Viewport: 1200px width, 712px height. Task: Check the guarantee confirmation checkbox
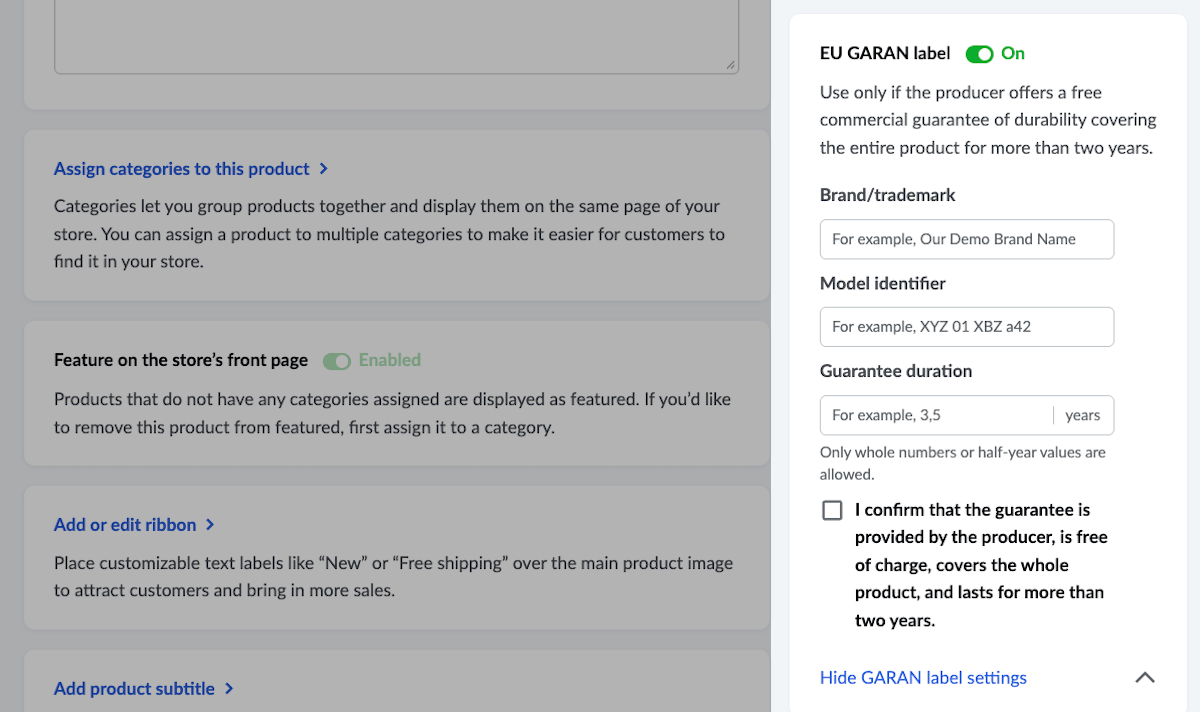[832, 511]
